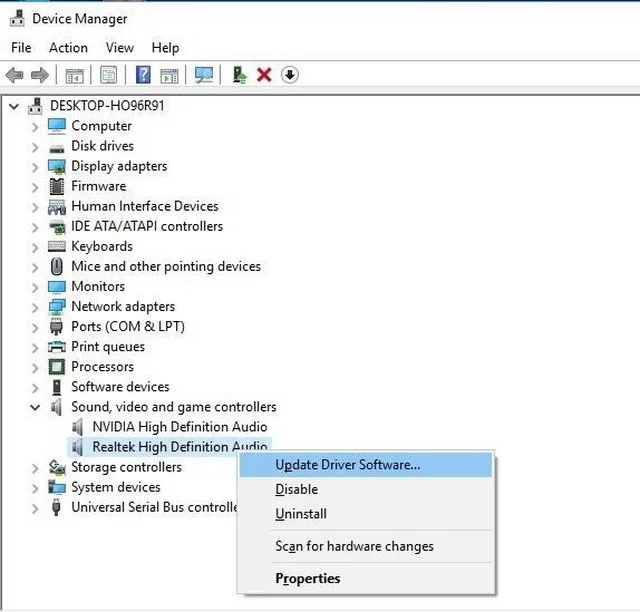This screenshot has width=640, height=612.
Task: Click the down-arrow Disable device toolbar icon
Action: 290,75
